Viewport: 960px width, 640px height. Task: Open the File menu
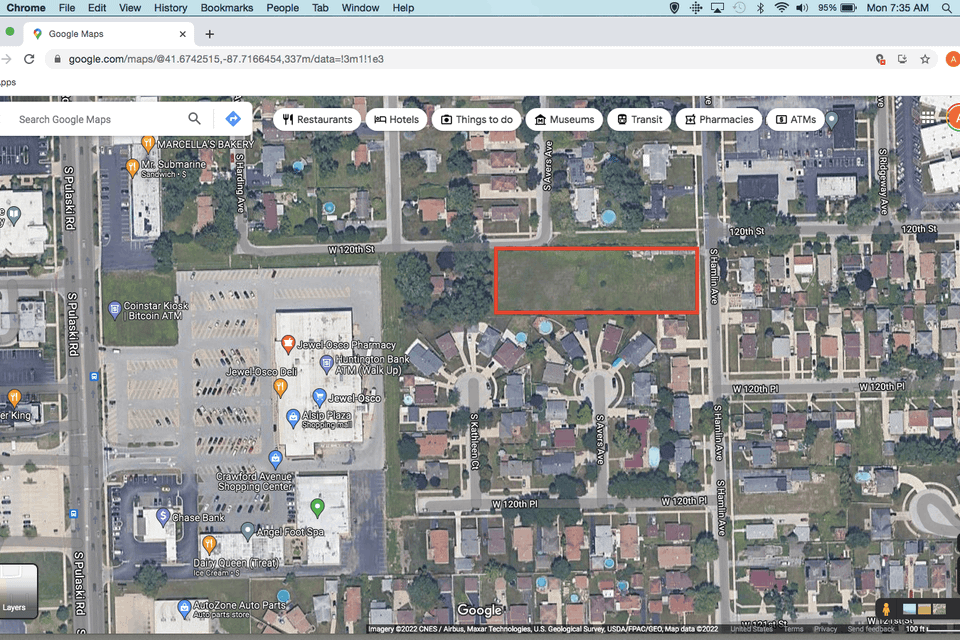pyautogui.click(x=67, y=8)
